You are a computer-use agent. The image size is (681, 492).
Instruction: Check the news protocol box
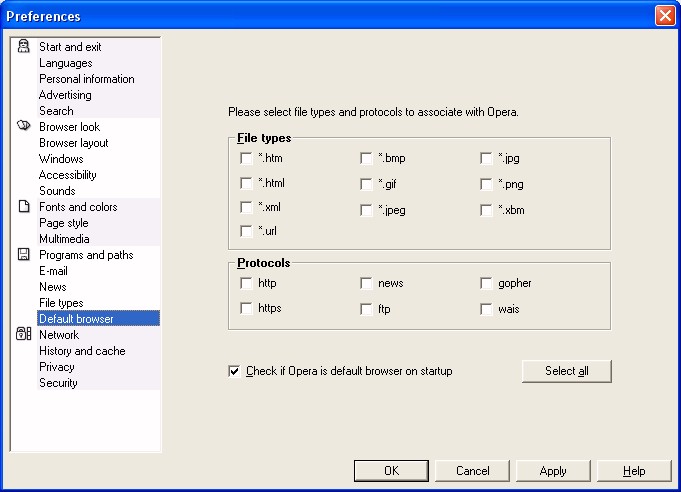tap(366, 284)
